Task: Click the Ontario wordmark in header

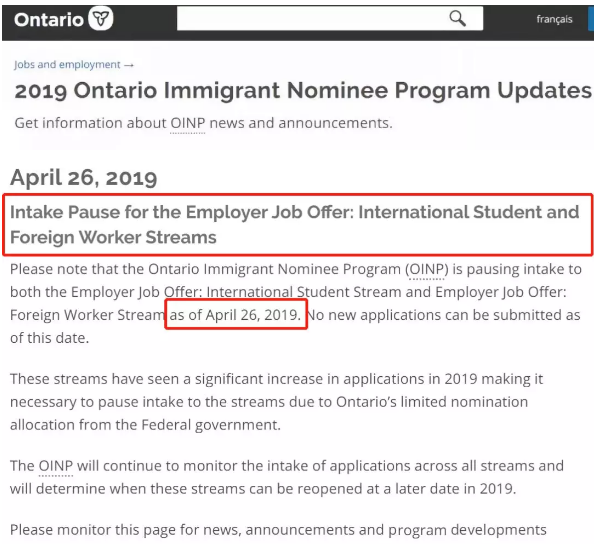Action: [49, 19]
